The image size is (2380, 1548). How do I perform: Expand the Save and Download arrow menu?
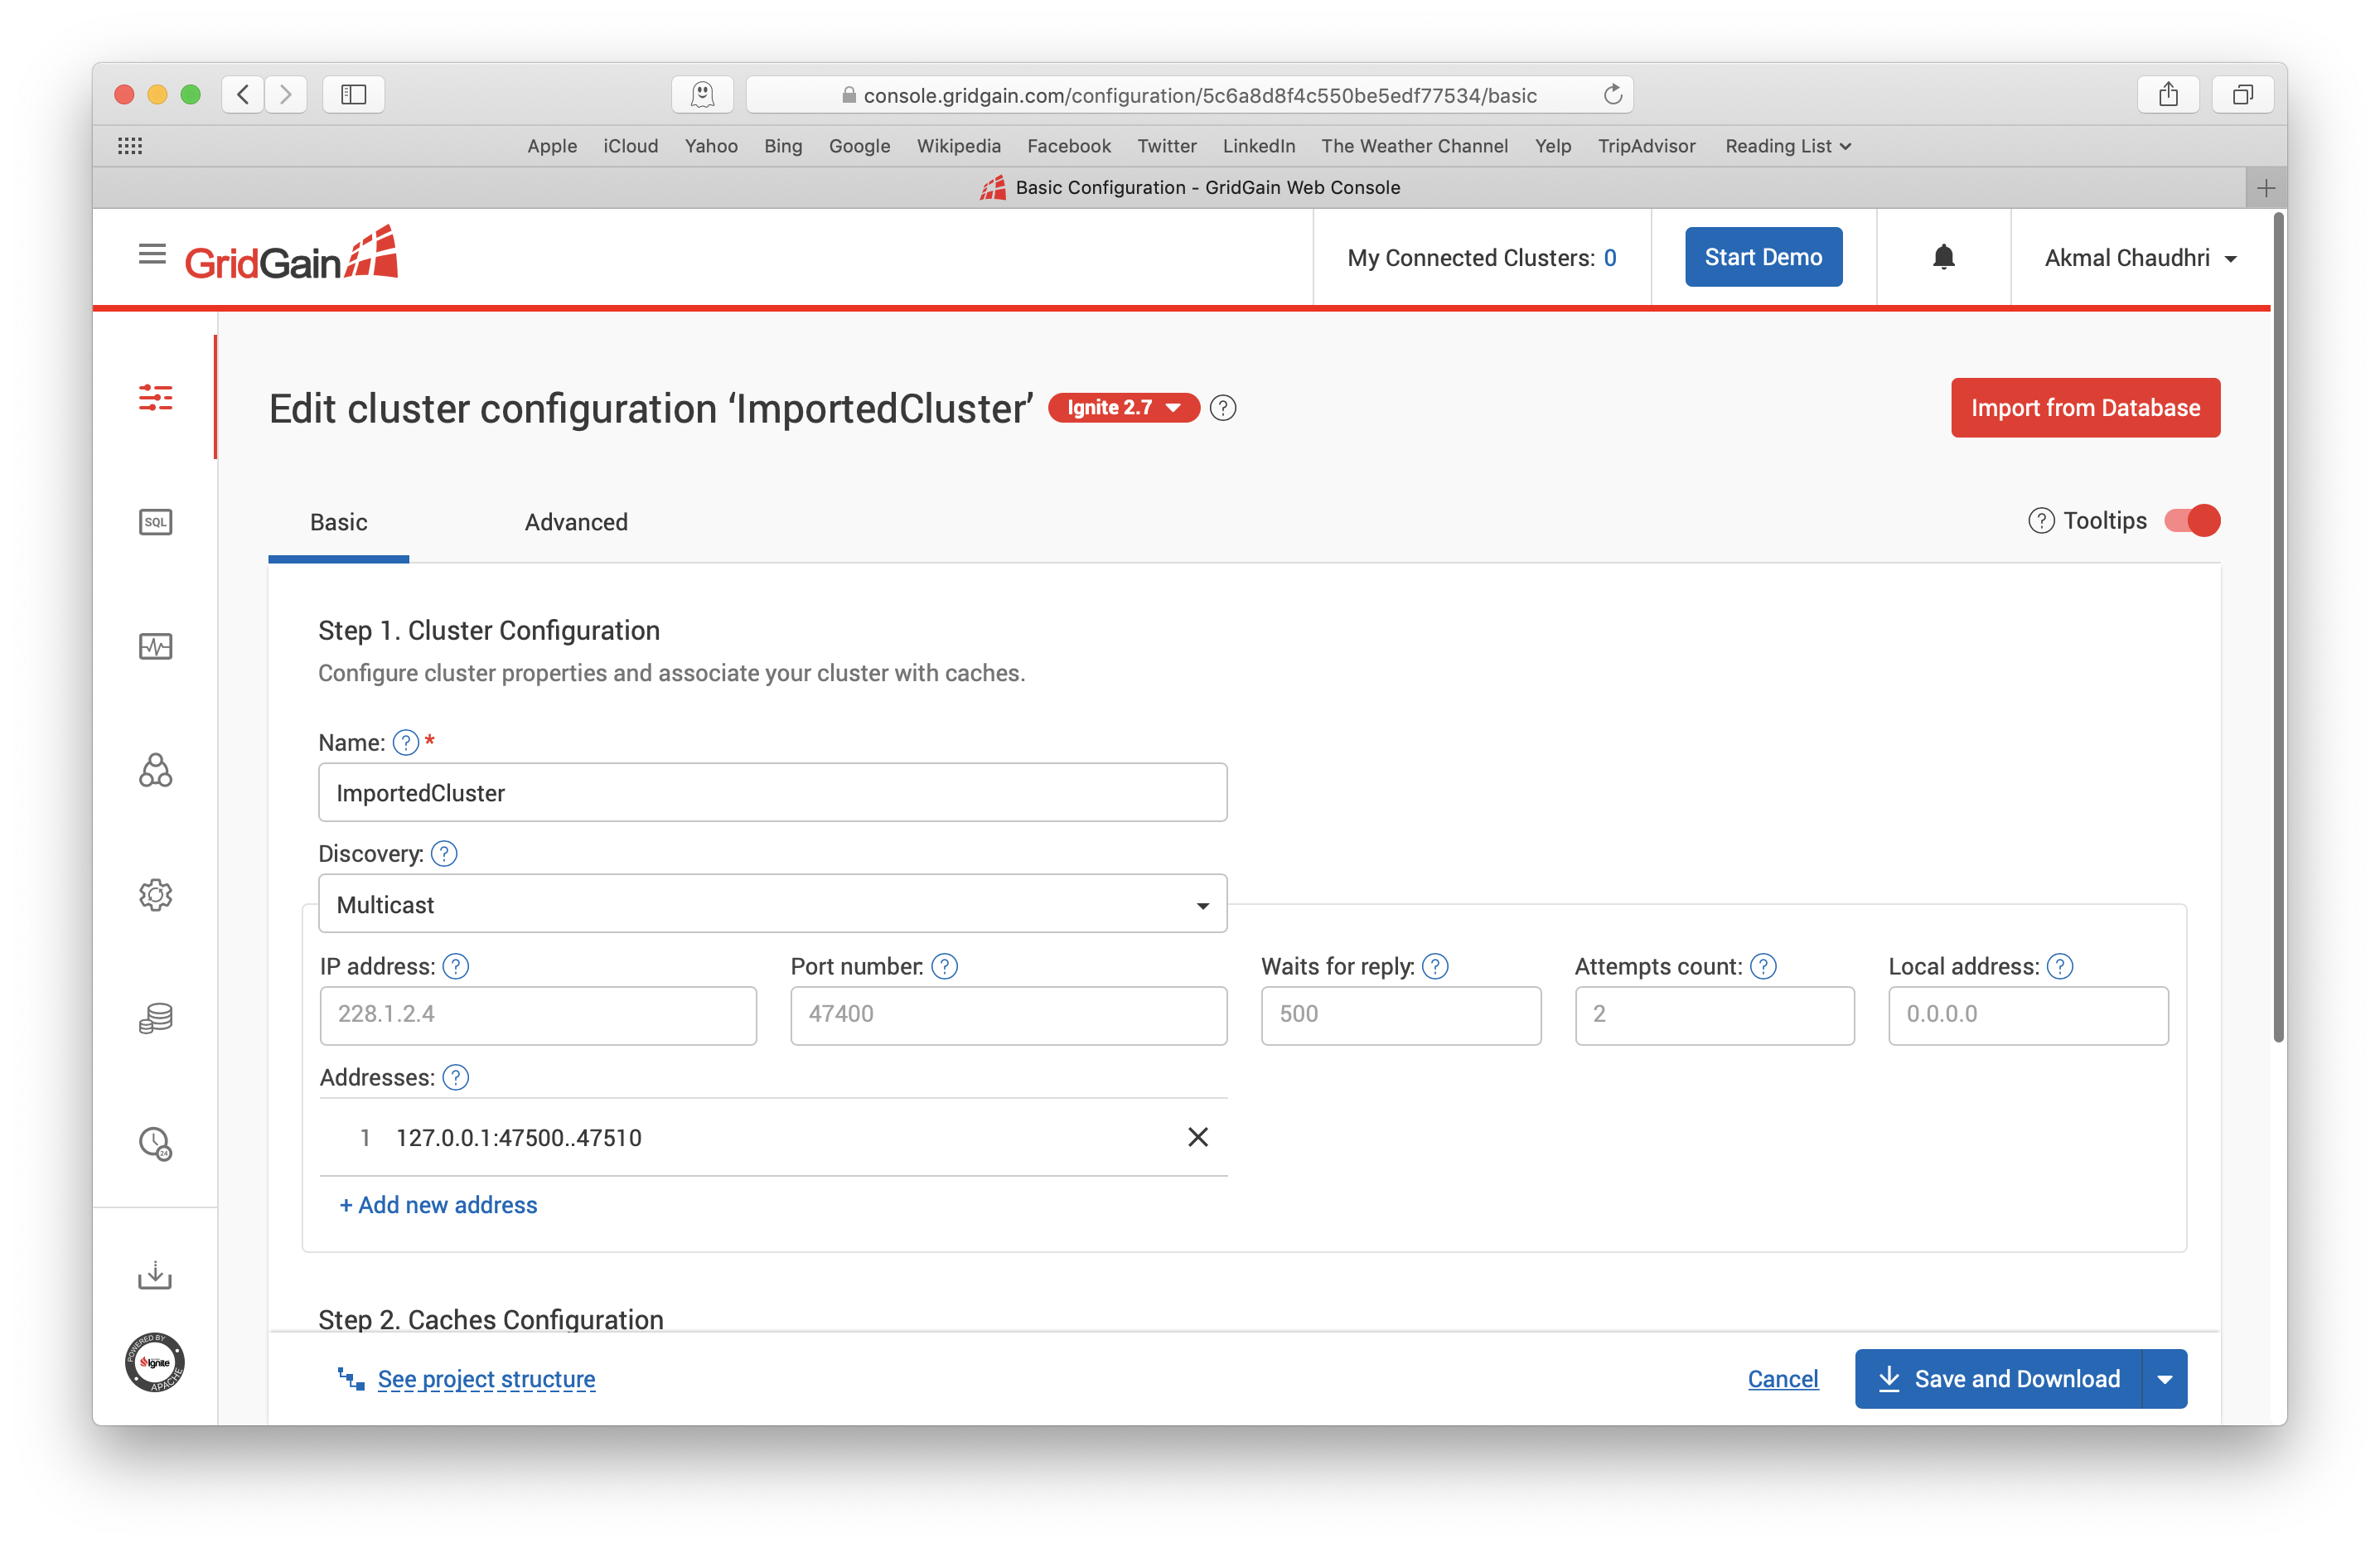(2164, 1379)
